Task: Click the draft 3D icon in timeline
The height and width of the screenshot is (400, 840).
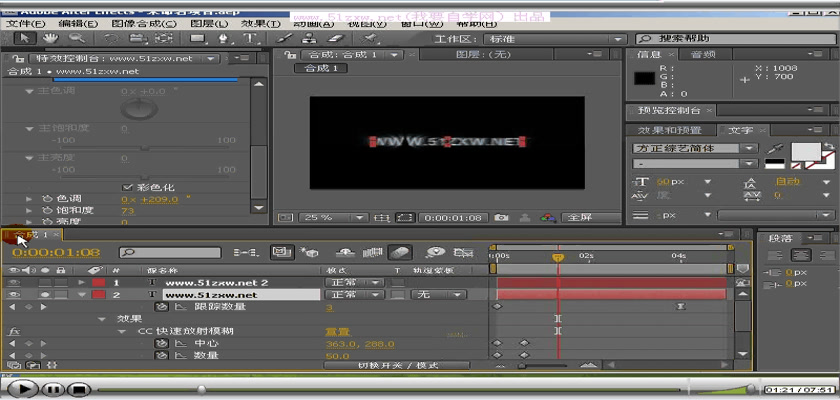Action: click(x=310, y=252)
